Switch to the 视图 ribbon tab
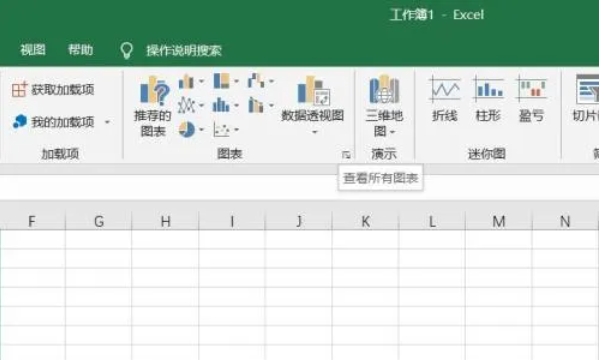Screen dimensions: 604x360 click(x=33, y=50)
